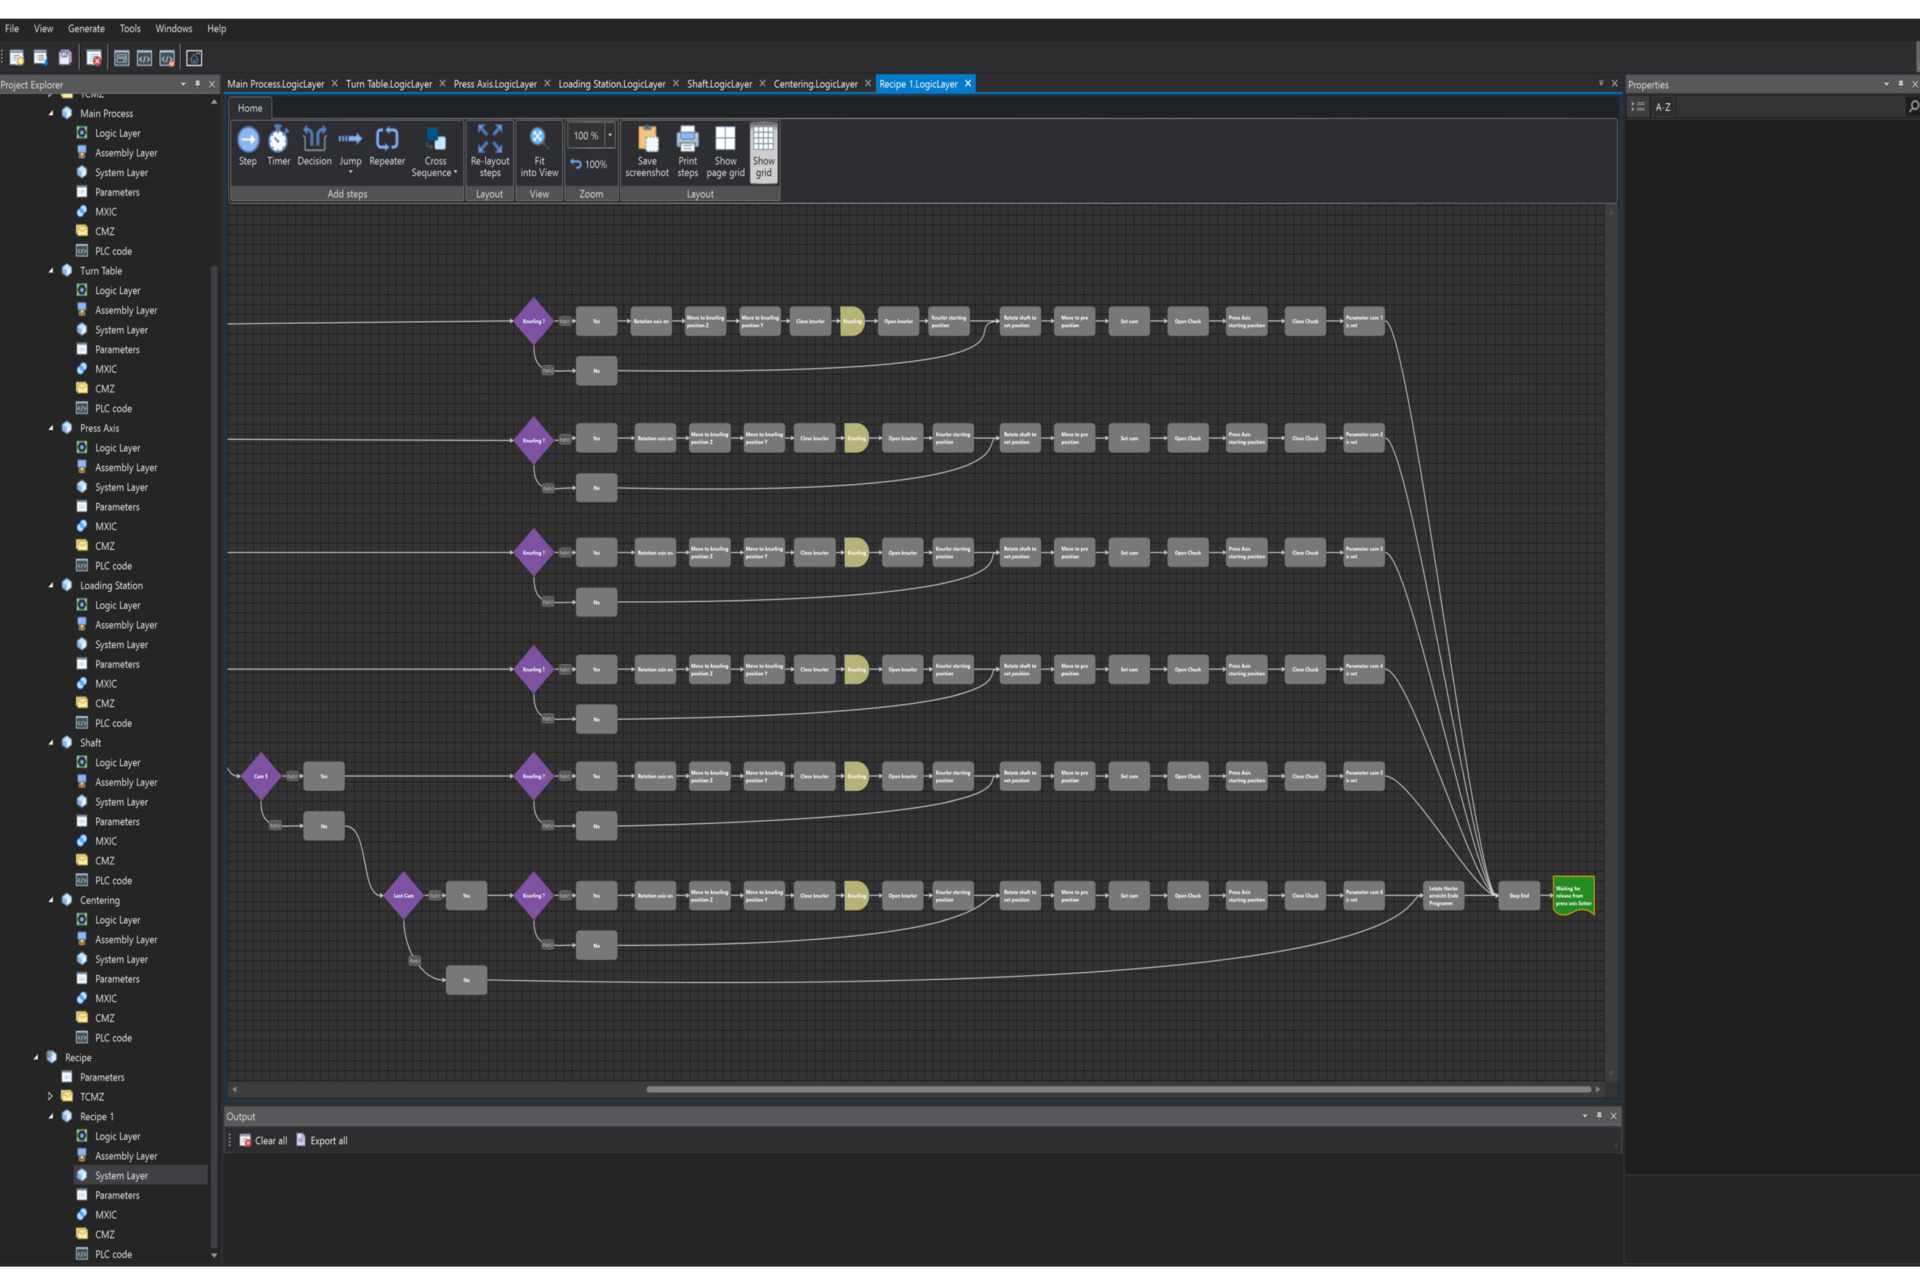The height and width of the screenshot is (1280, 1920).
Task: Click the window-layout toolbar icon
Action: click(121, 58)
